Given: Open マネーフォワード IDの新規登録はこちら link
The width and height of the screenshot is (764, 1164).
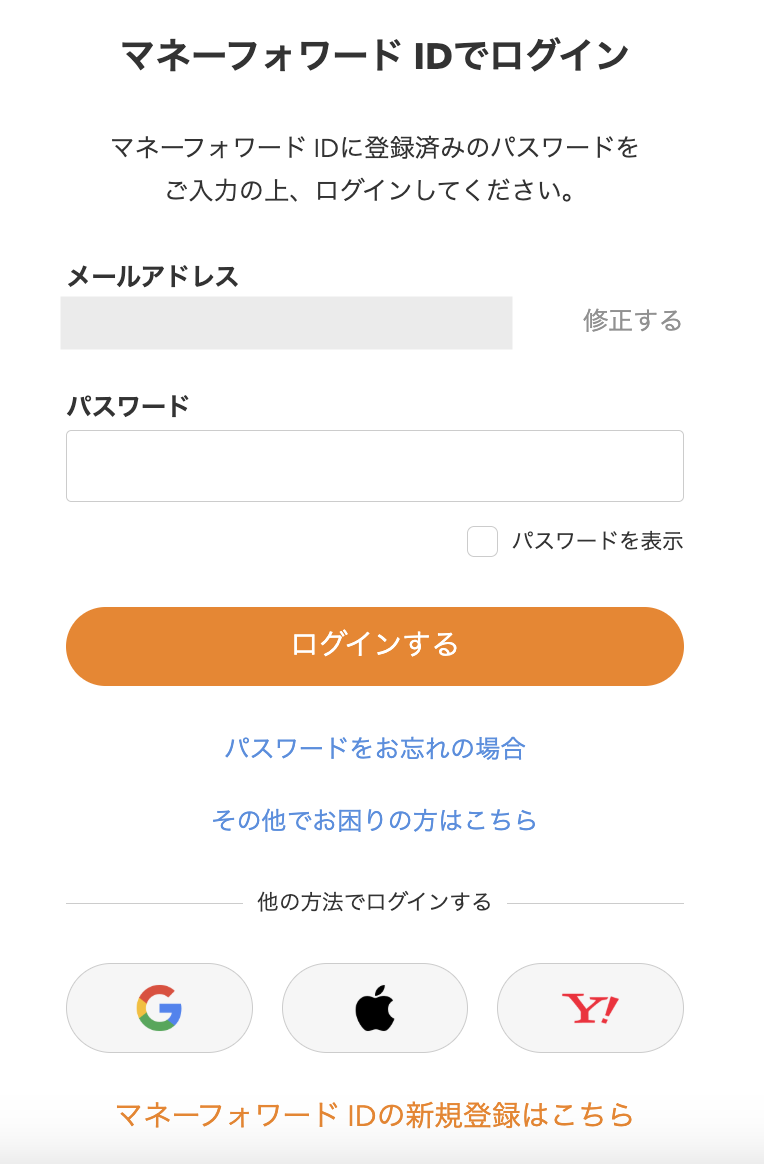Looking at the screenshot, I should pos(374,1115).
